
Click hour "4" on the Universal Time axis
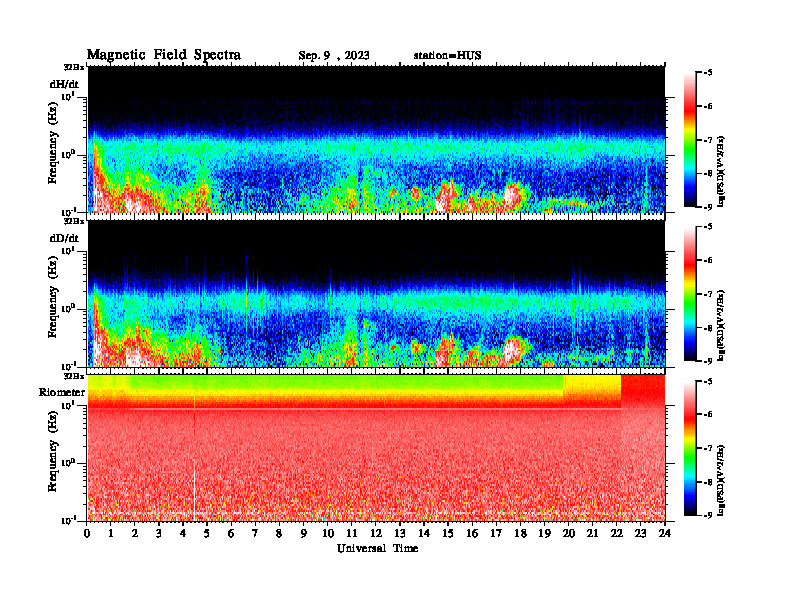point(183,534)
